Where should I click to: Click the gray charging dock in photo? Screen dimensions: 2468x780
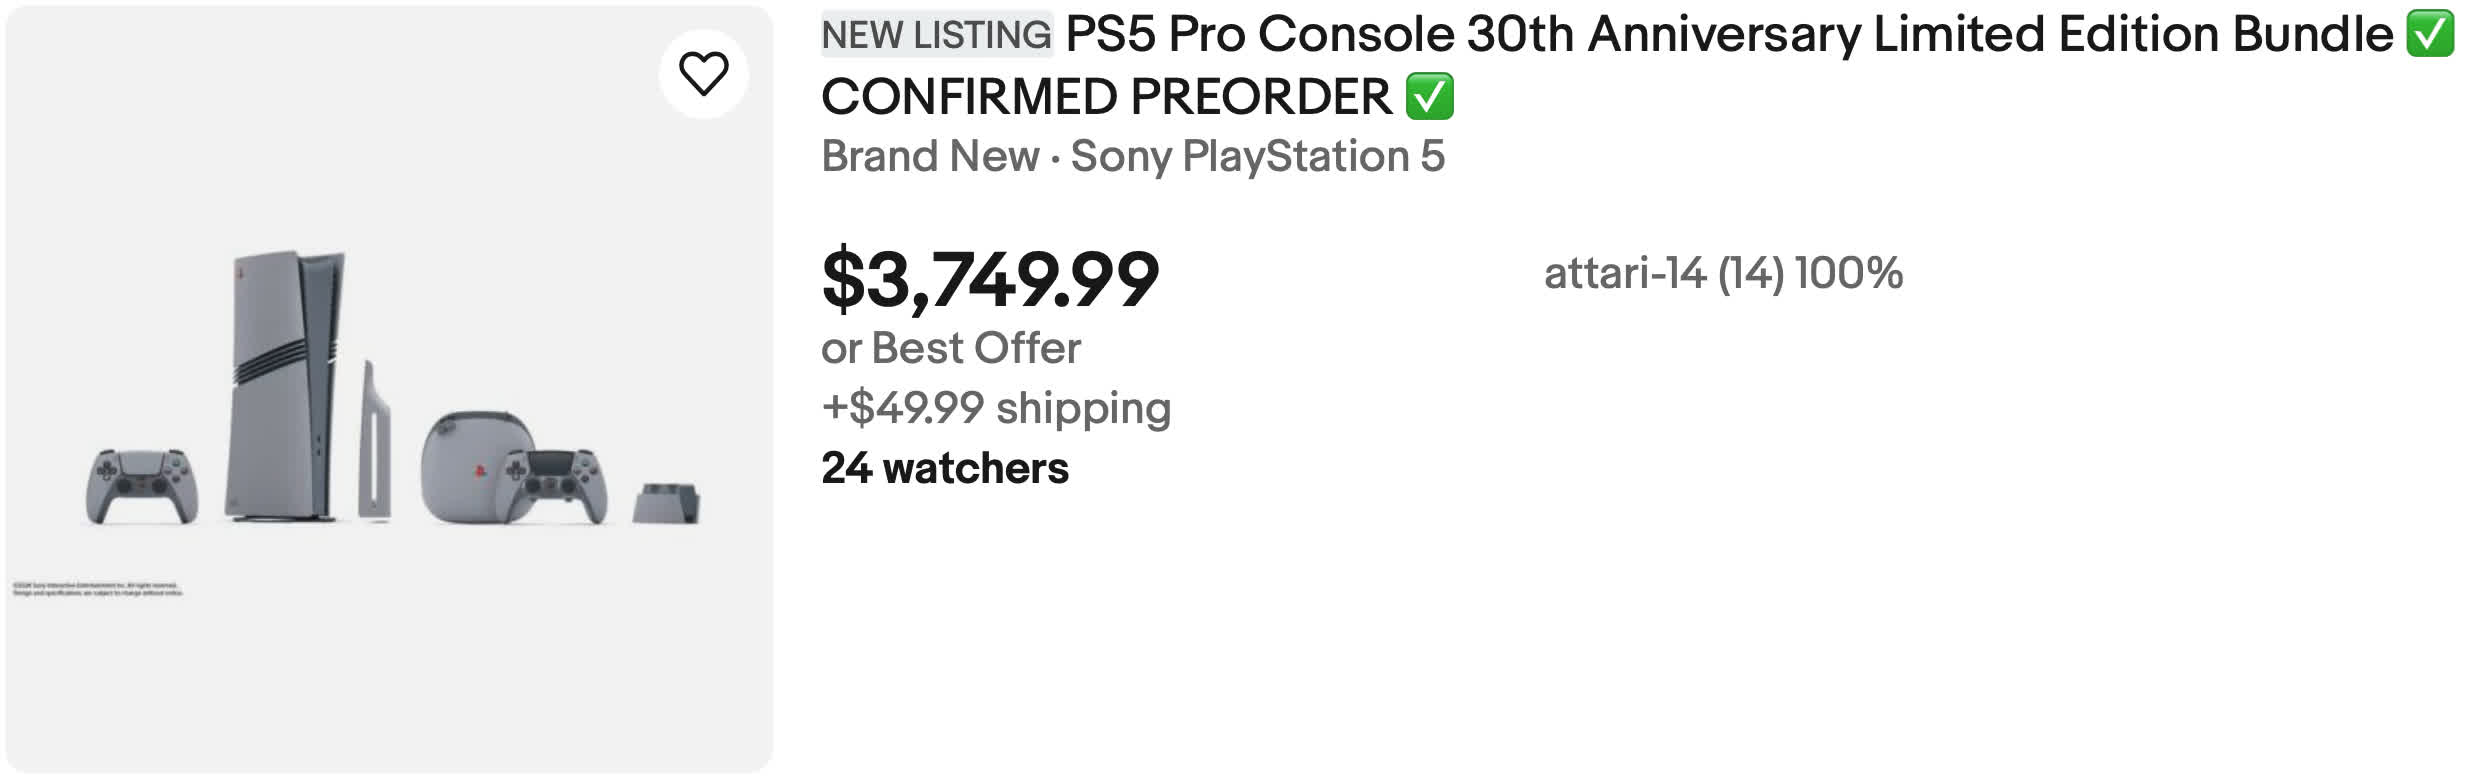[x=666, y=503]
